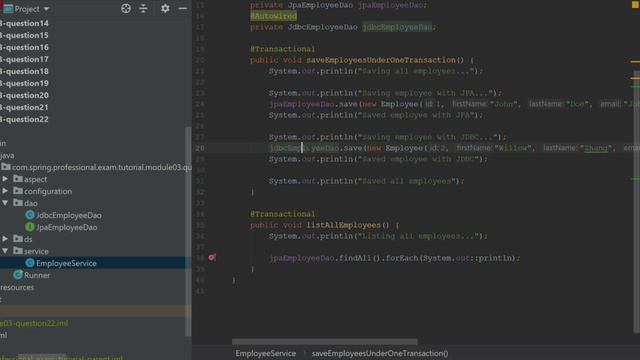Select the resources folder
The width and height of the screenshot is (640, 360).
click(x=17, y=287)
